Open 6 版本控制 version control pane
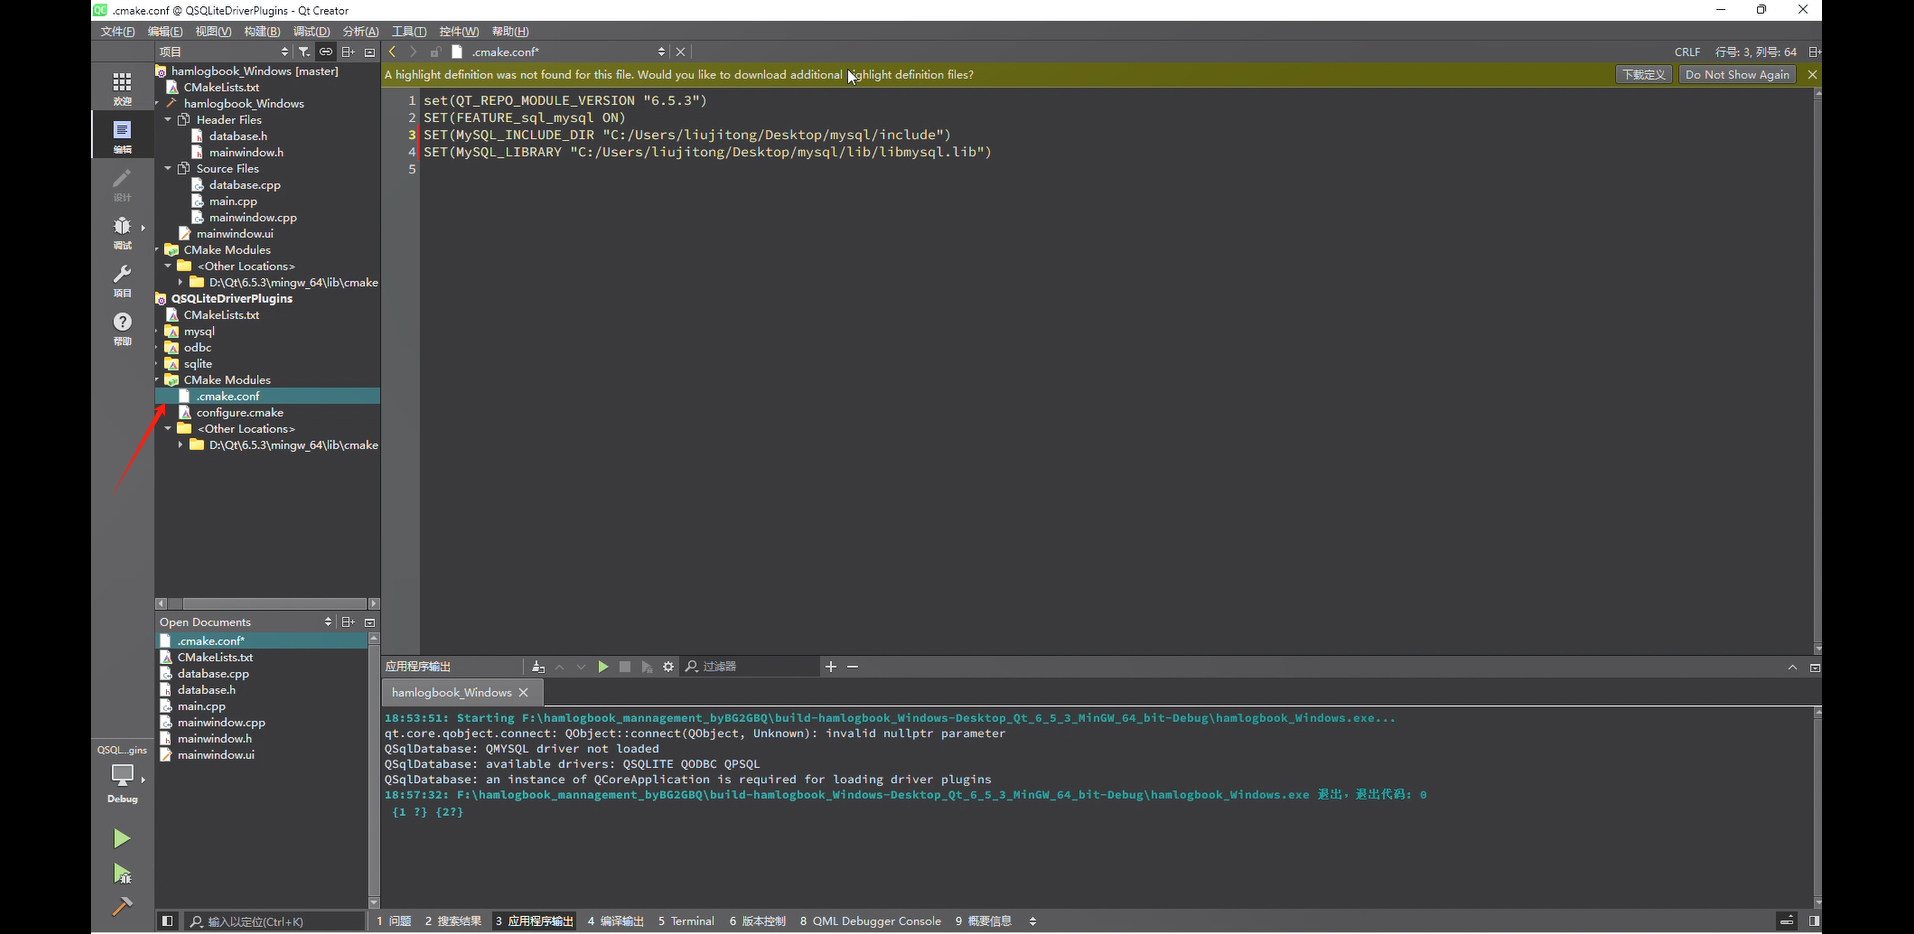 point(757,921)
